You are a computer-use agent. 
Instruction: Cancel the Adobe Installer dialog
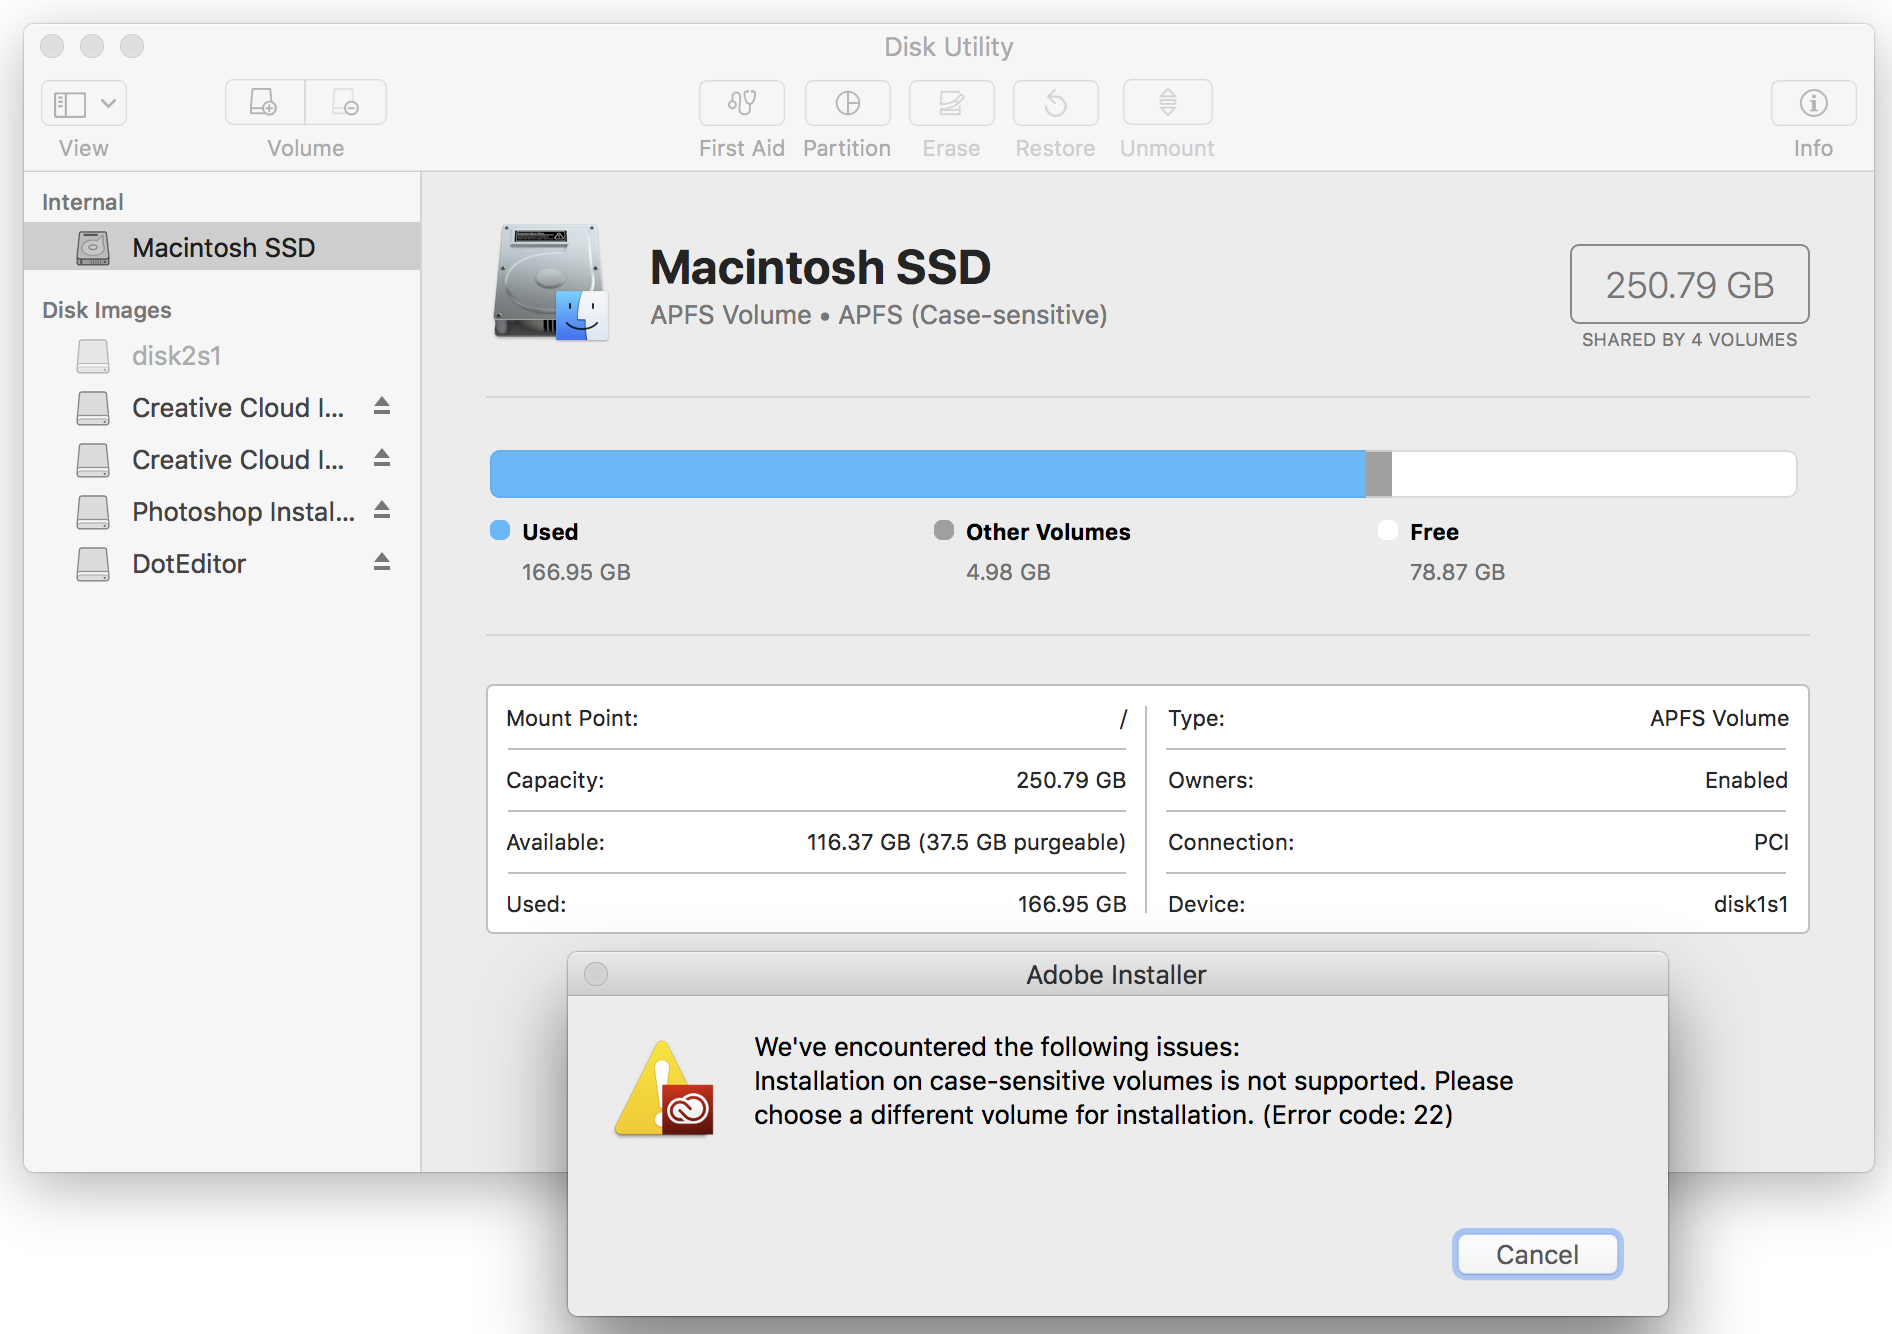tap(1537, 1254)
